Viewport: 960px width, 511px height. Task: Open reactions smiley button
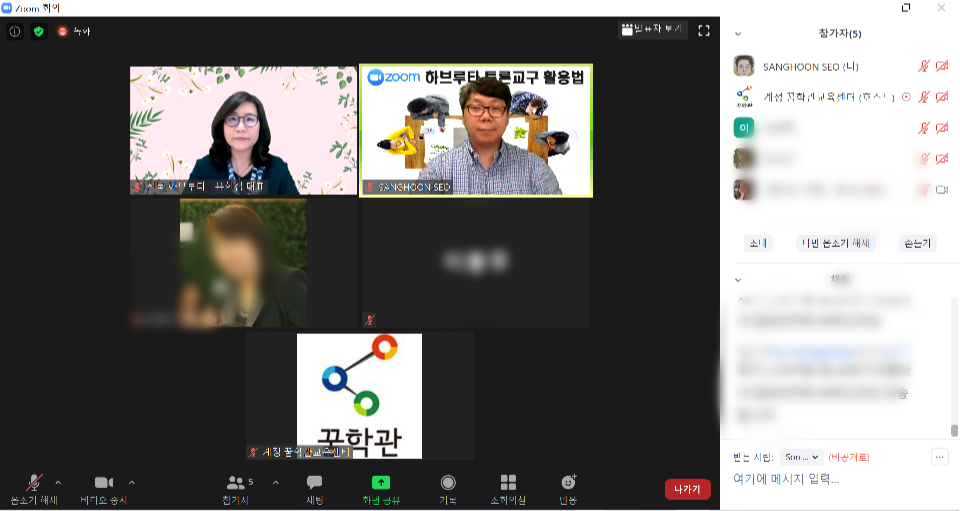click(x=568, y=489)
